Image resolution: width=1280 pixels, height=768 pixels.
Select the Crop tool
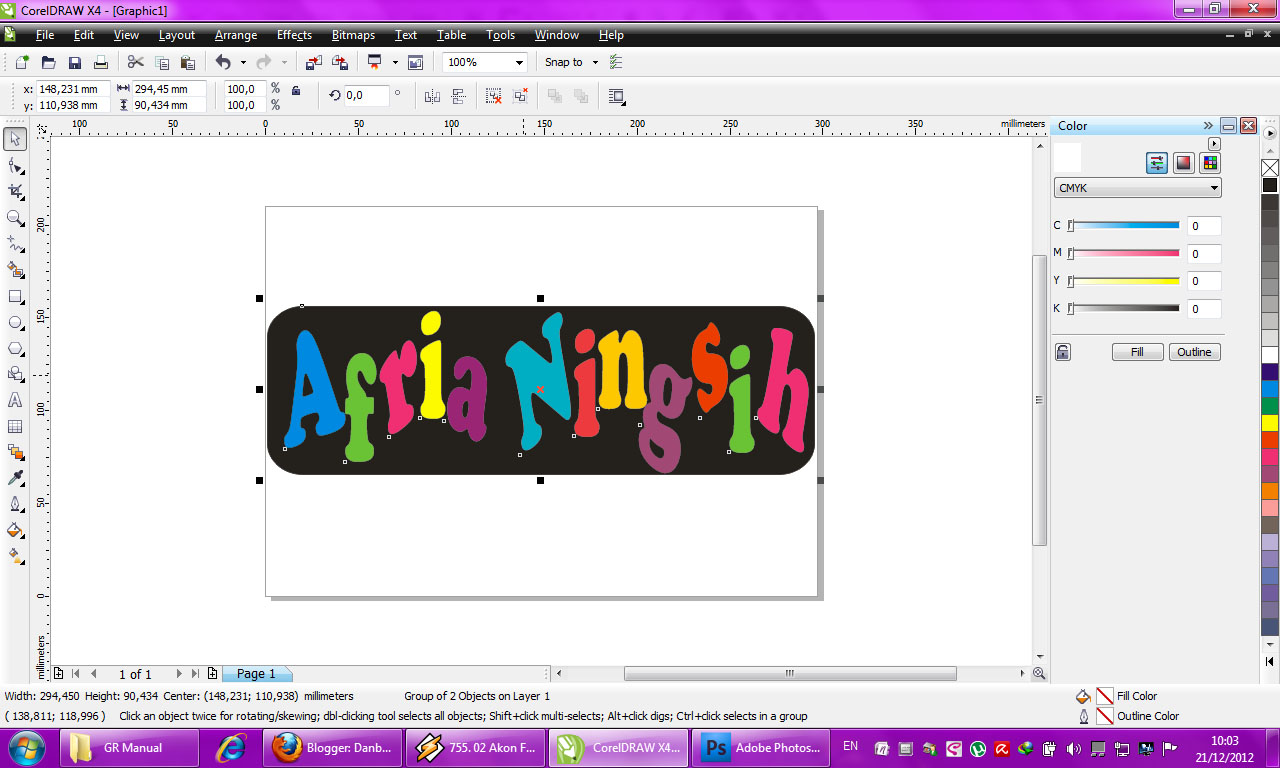(x=15, y=191)
